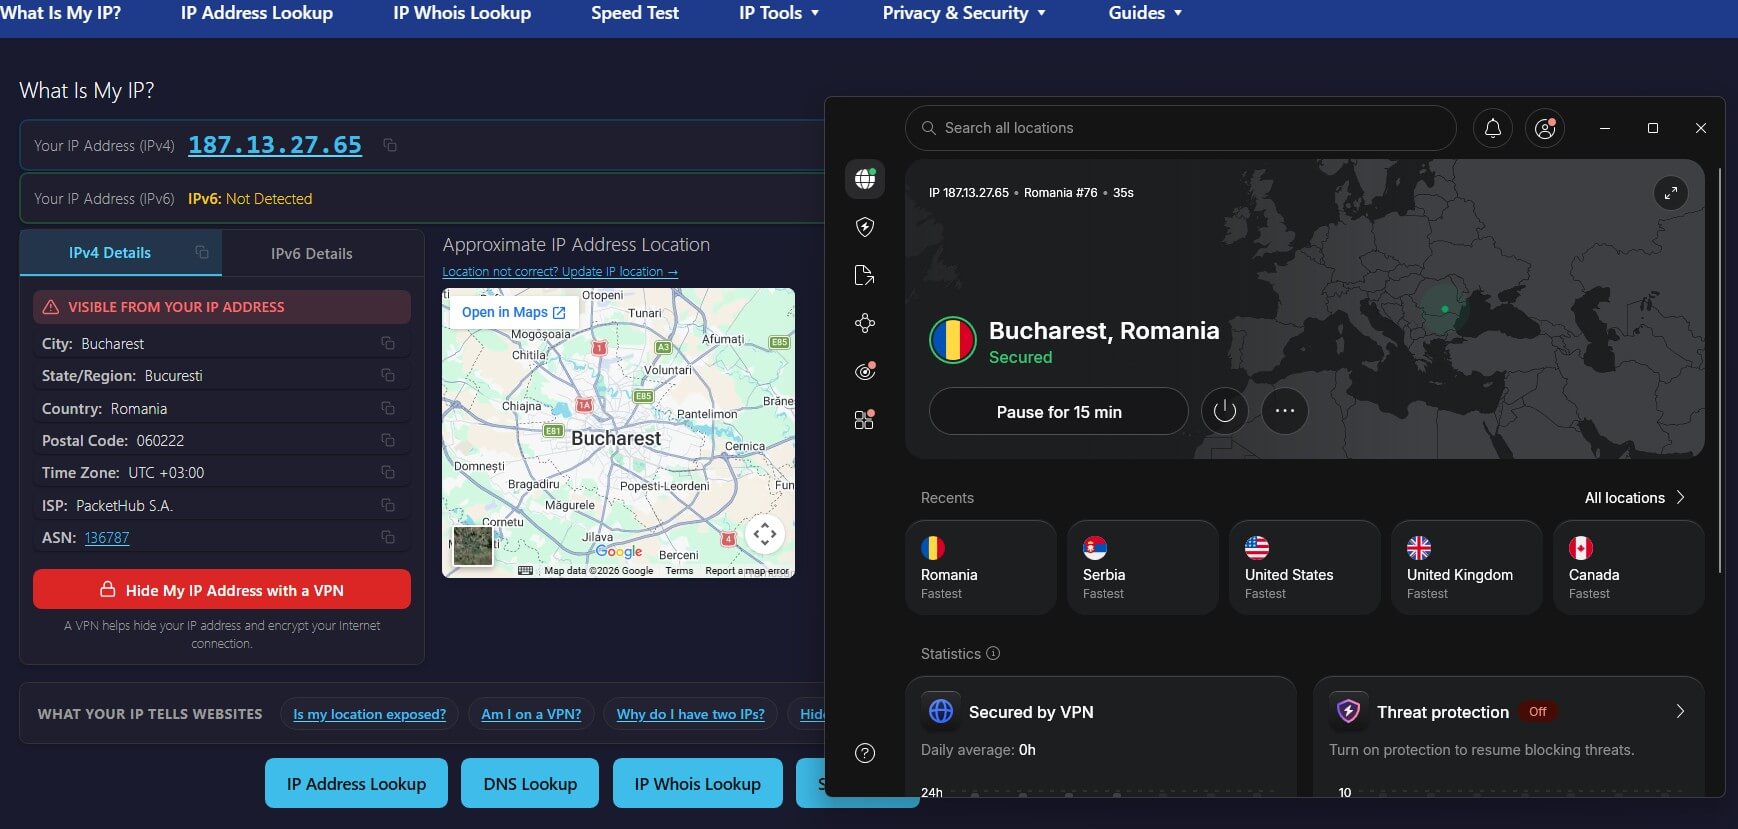The height and width of the screenshot is (829, 1738).
Task: Click Pause for 15 min button
Action: click(x=1059, y=412)
